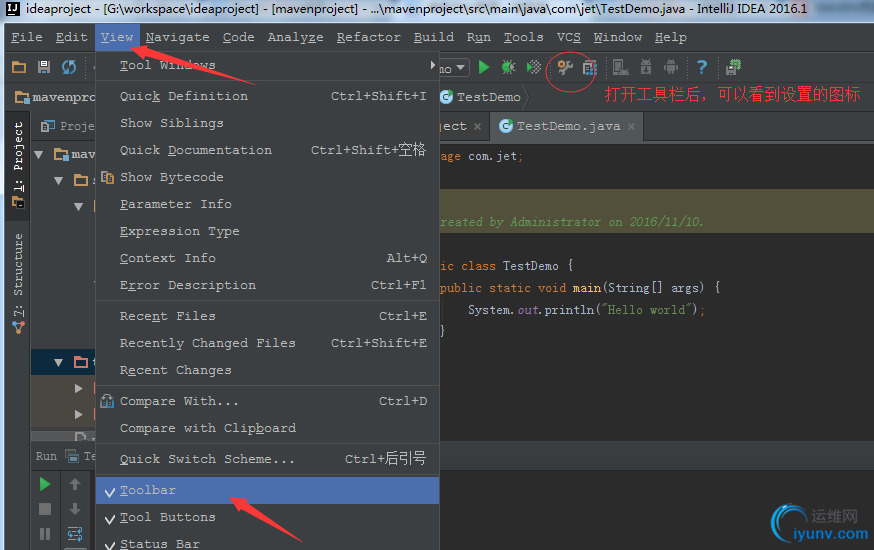Choose Show Siblings menu entry
The width and height of the screenshot is (874, 550).
pos(268,123)
